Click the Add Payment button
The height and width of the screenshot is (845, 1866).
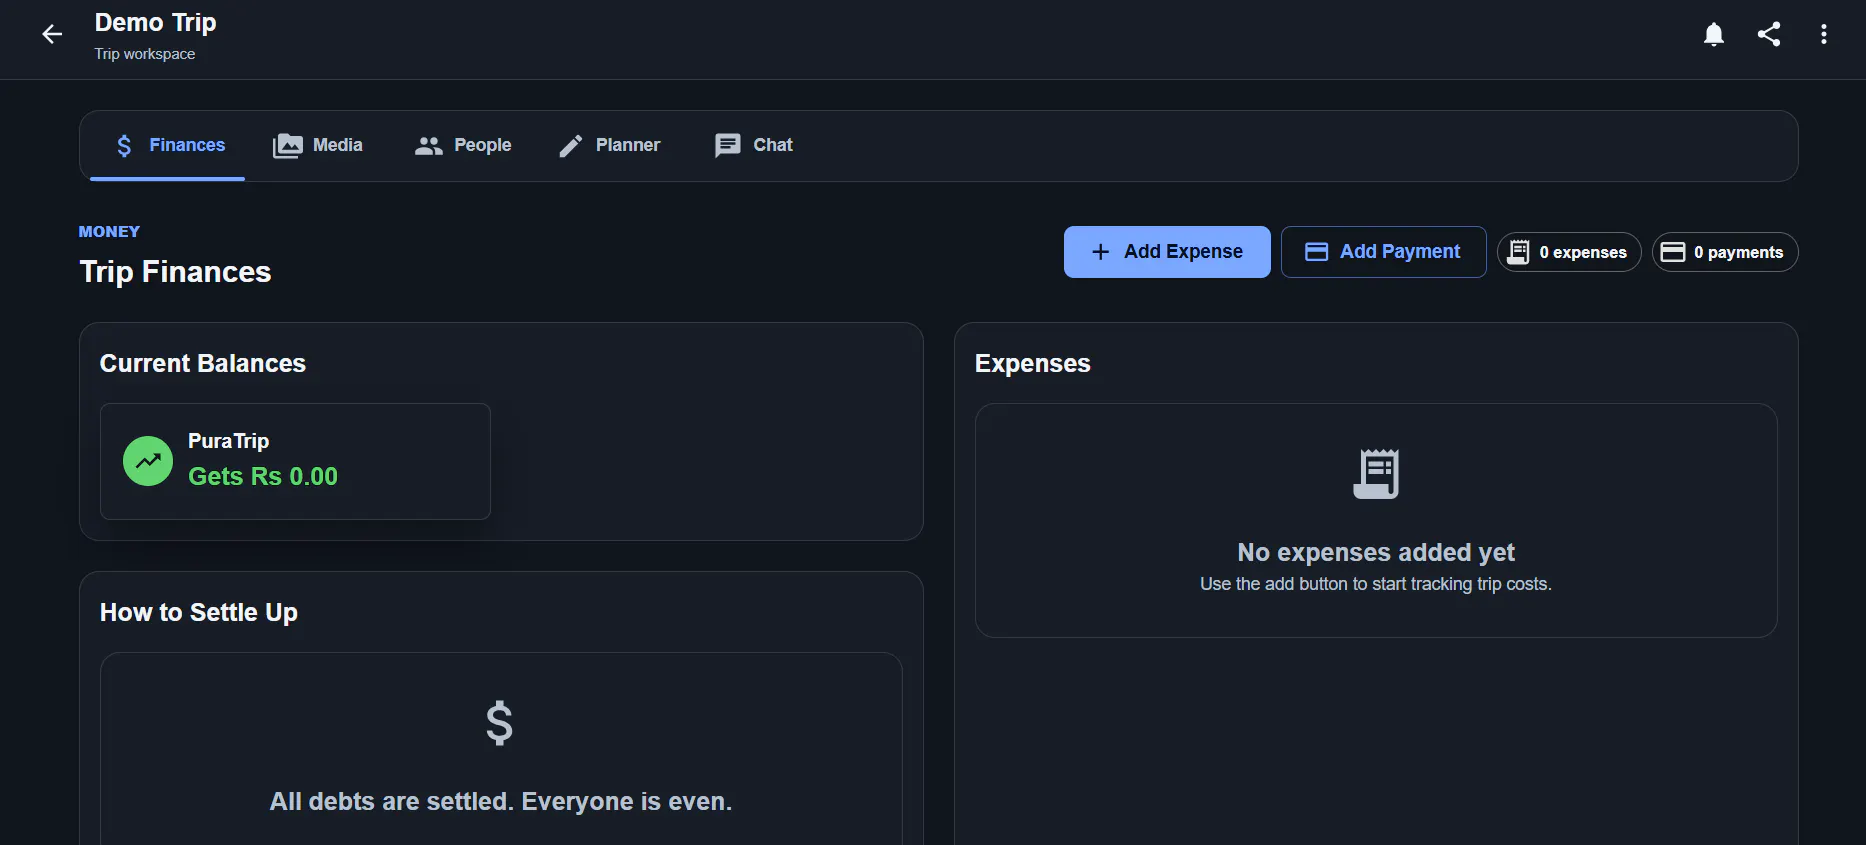(1384, 252)
